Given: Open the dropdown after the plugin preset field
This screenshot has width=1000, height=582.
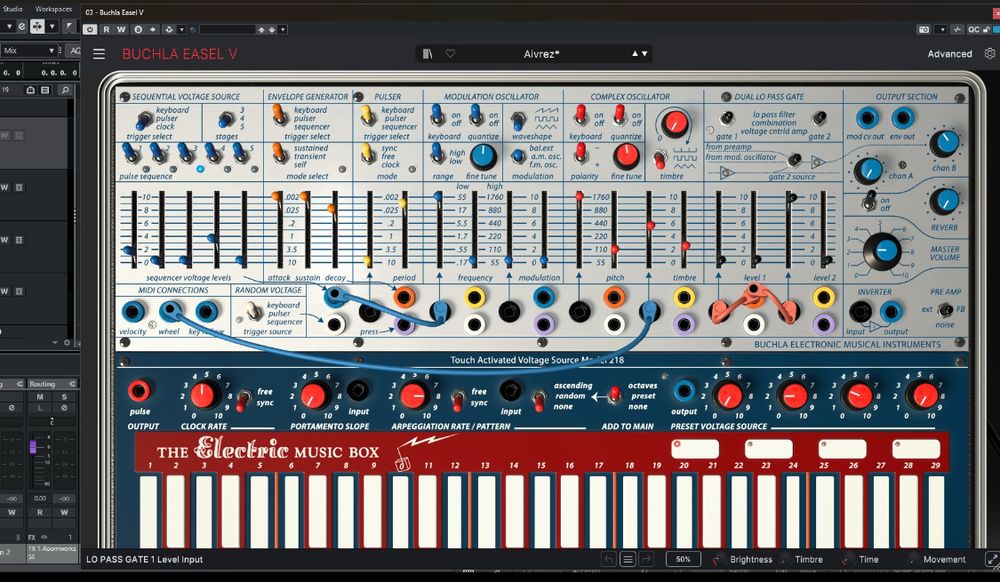Looking at the screenshot, I should point(283,29).
